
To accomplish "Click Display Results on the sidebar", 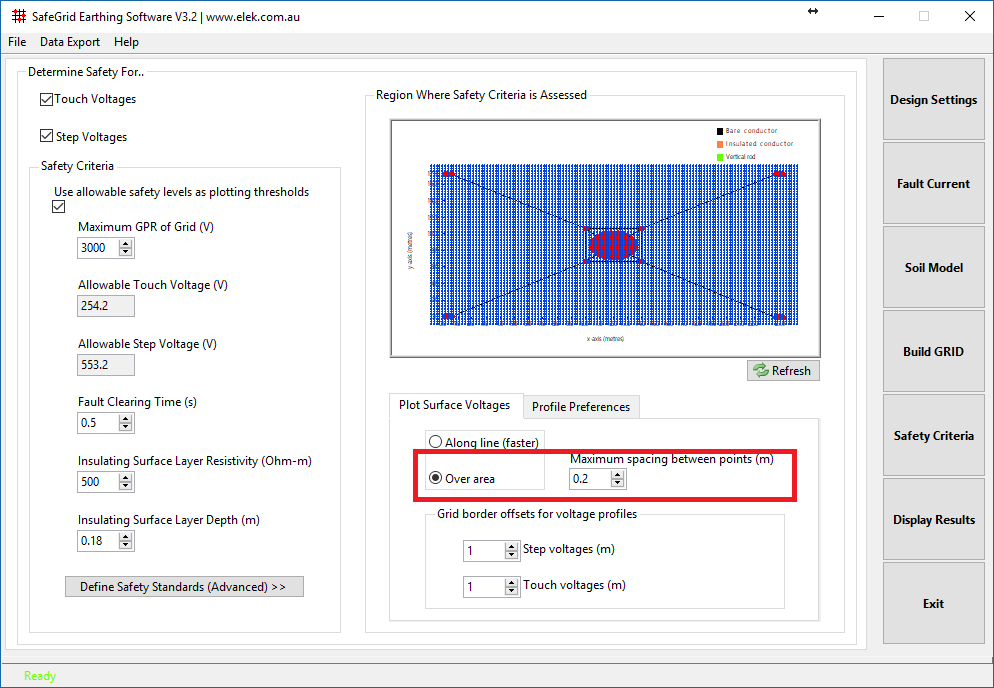I will point(932,519).
